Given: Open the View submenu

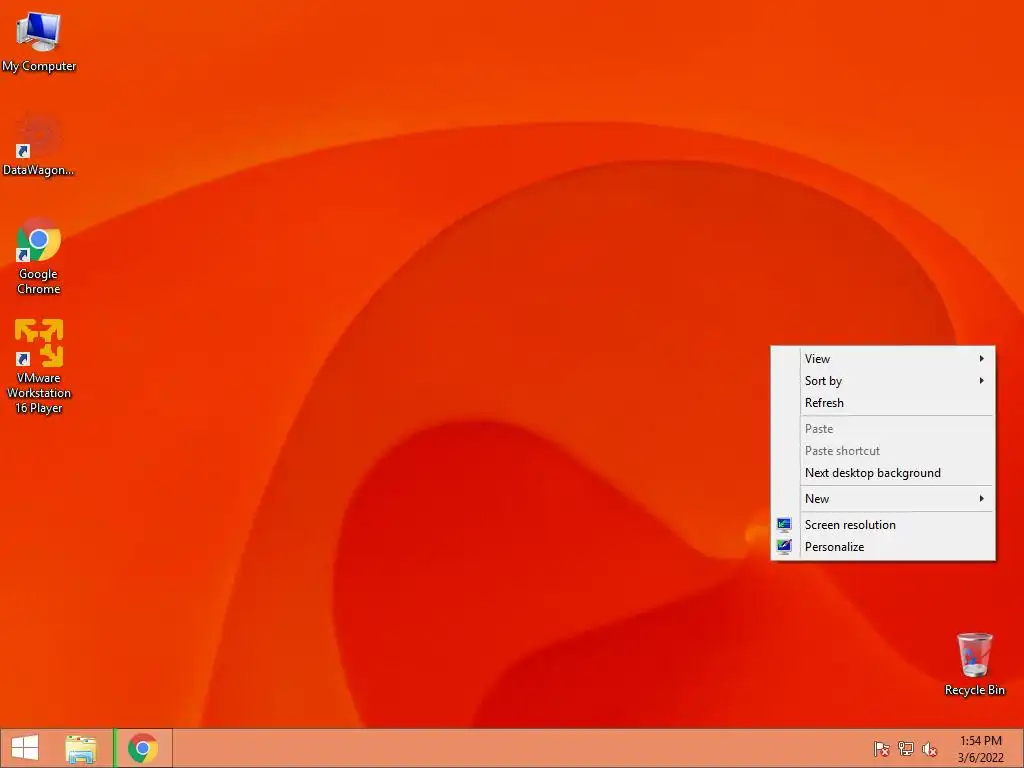Looking at the screenshot, I should point(883,359).
